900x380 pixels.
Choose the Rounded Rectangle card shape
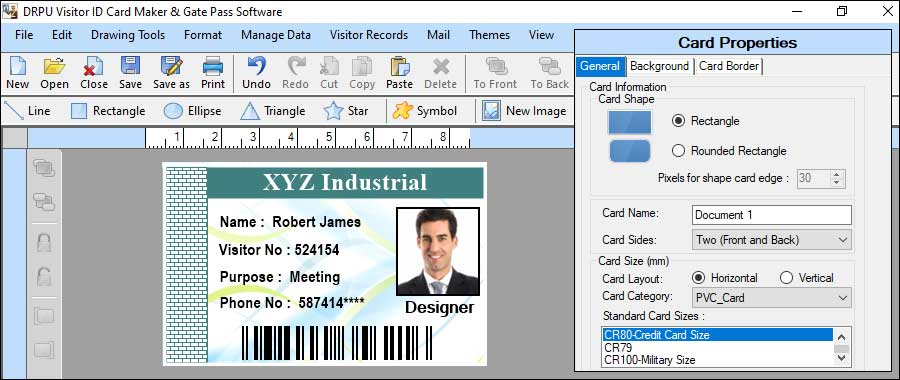(678, 151)
